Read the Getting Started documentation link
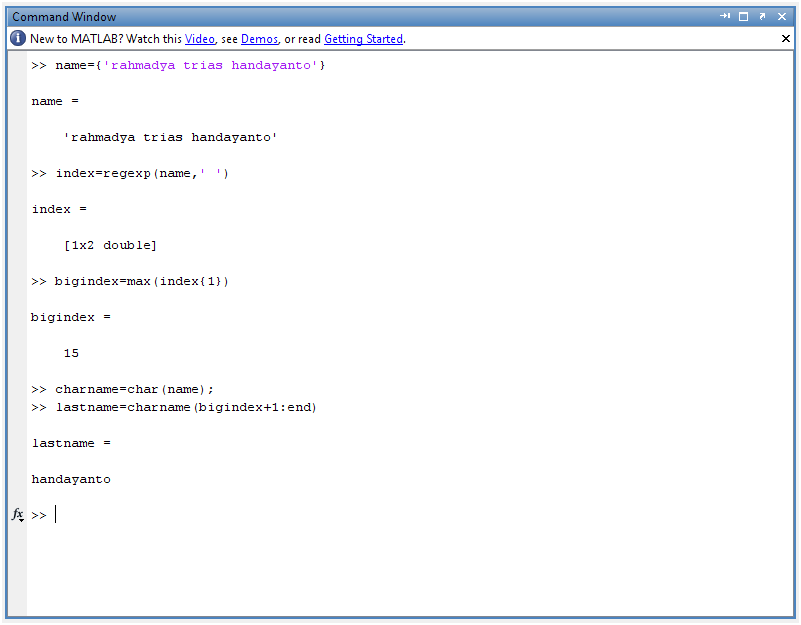Image resolution: width=801 pixels, height=625 pixels. click(363, 39)
